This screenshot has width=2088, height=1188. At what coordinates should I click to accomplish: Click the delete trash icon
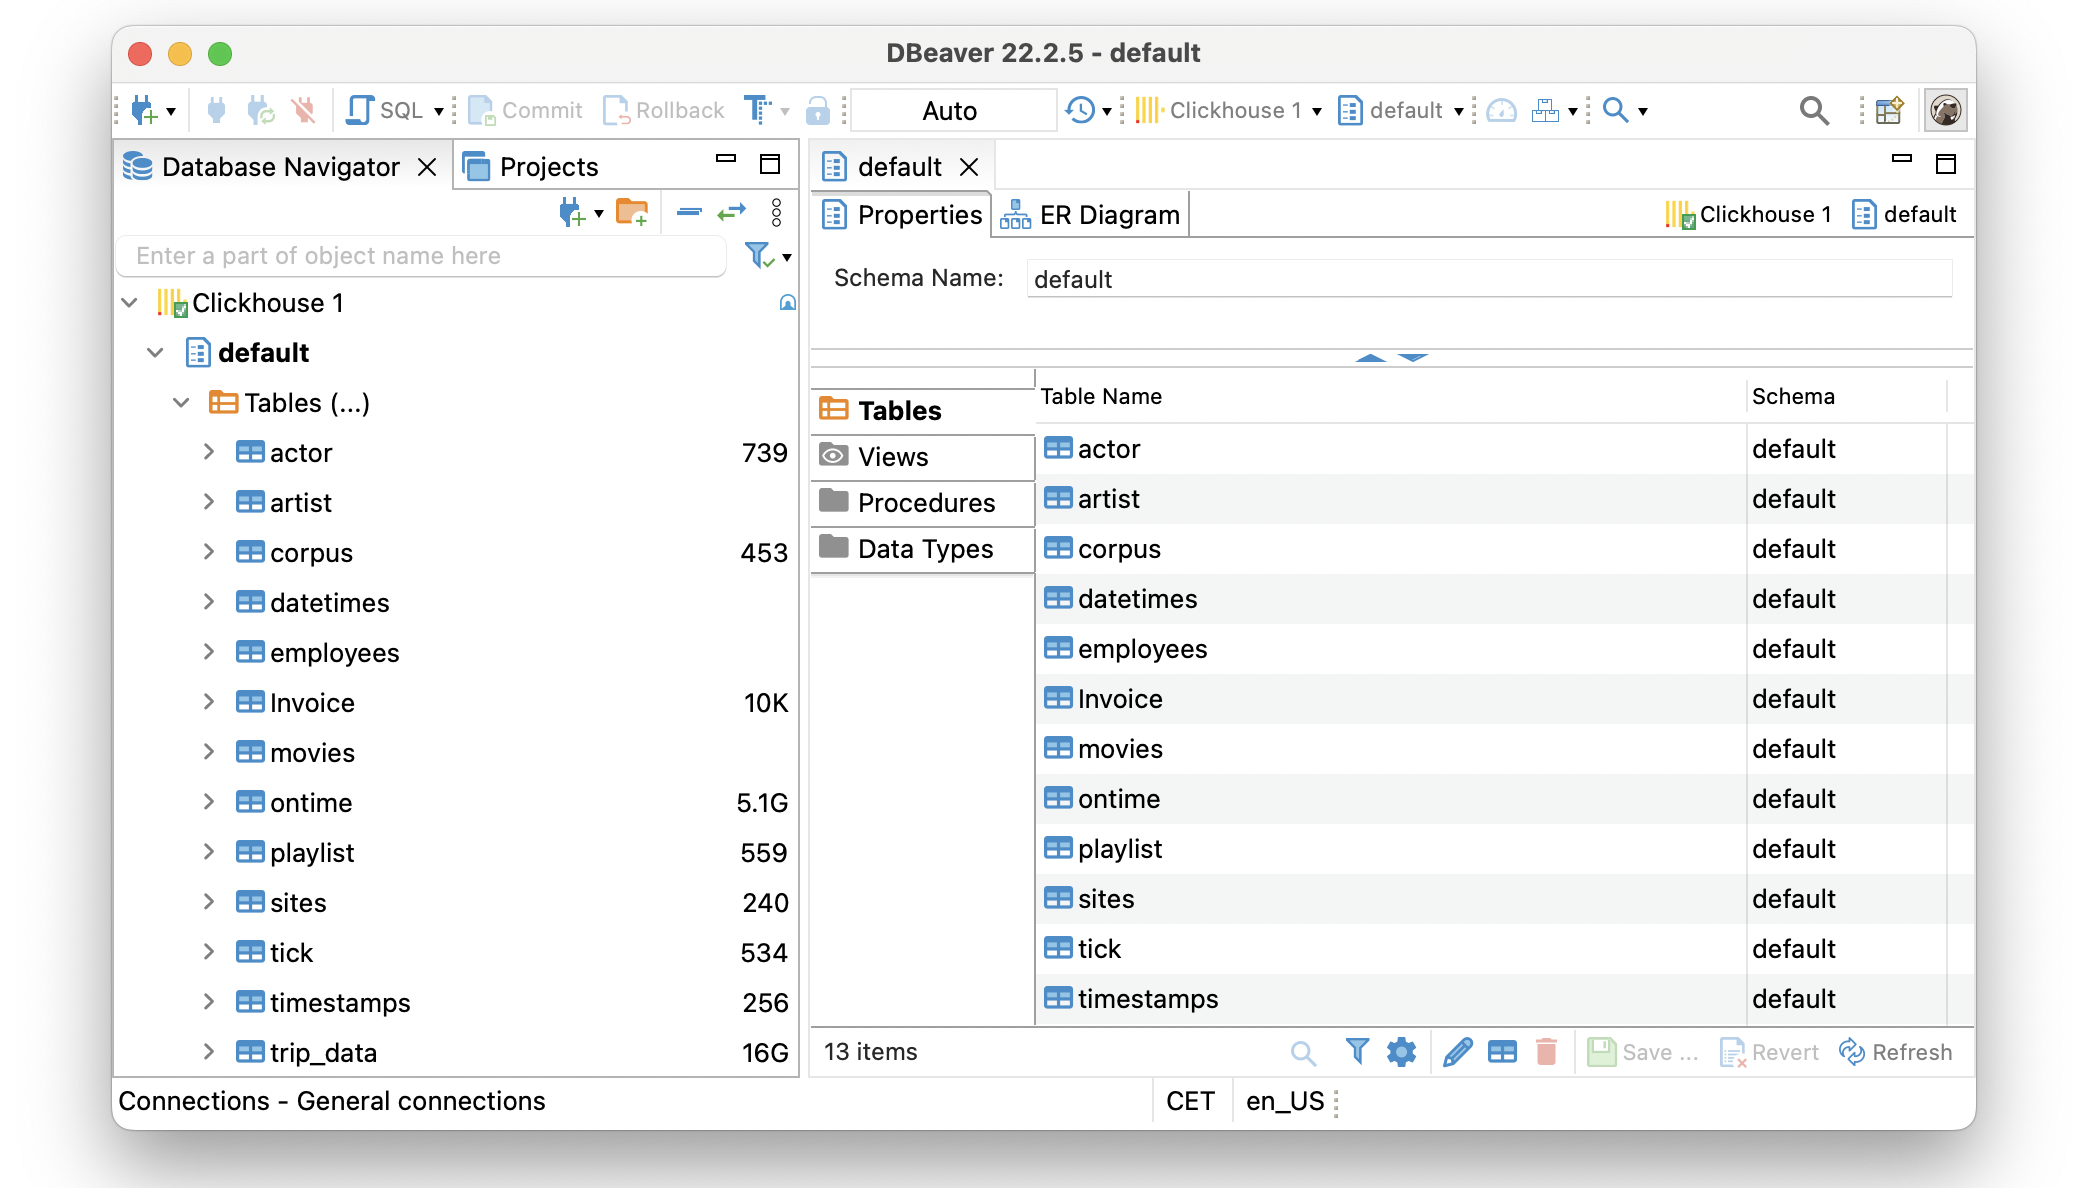tap(1546, 1052)
